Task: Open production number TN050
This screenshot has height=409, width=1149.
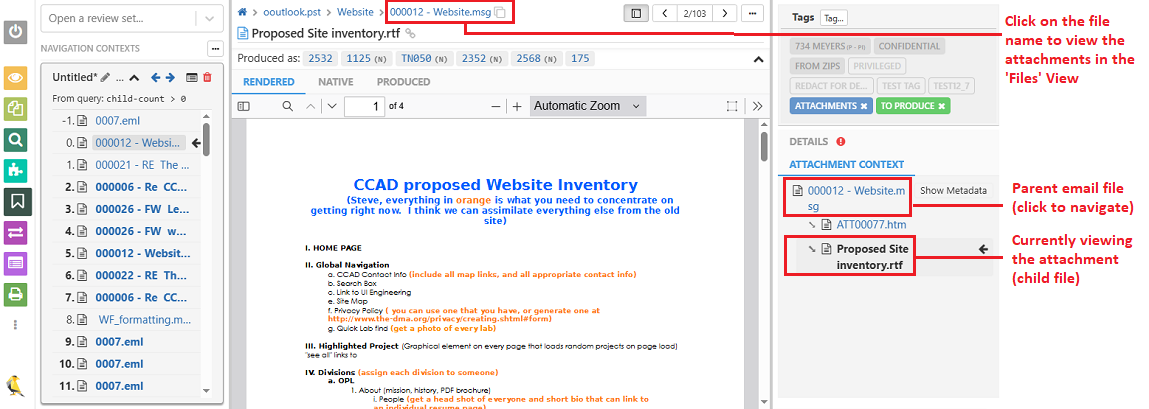Action: click(x=424, y=59)
